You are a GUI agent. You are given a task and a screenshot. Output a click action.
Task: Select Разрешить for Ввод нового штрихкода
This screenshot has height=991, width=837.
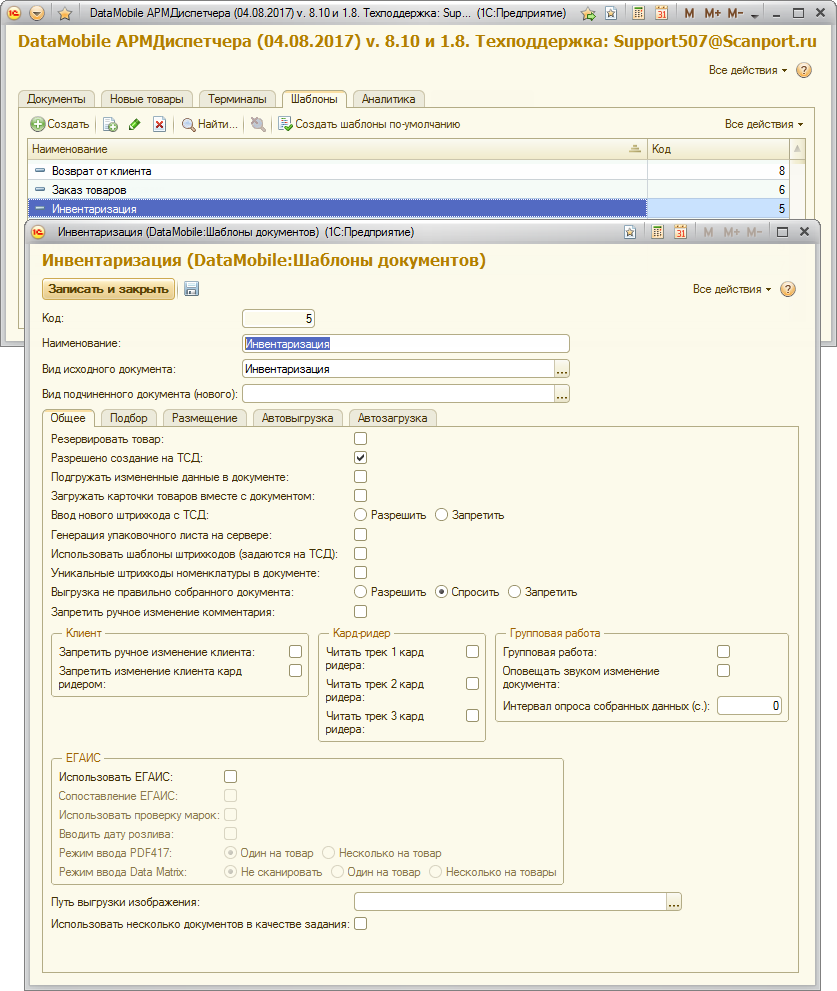click(360, 515)
